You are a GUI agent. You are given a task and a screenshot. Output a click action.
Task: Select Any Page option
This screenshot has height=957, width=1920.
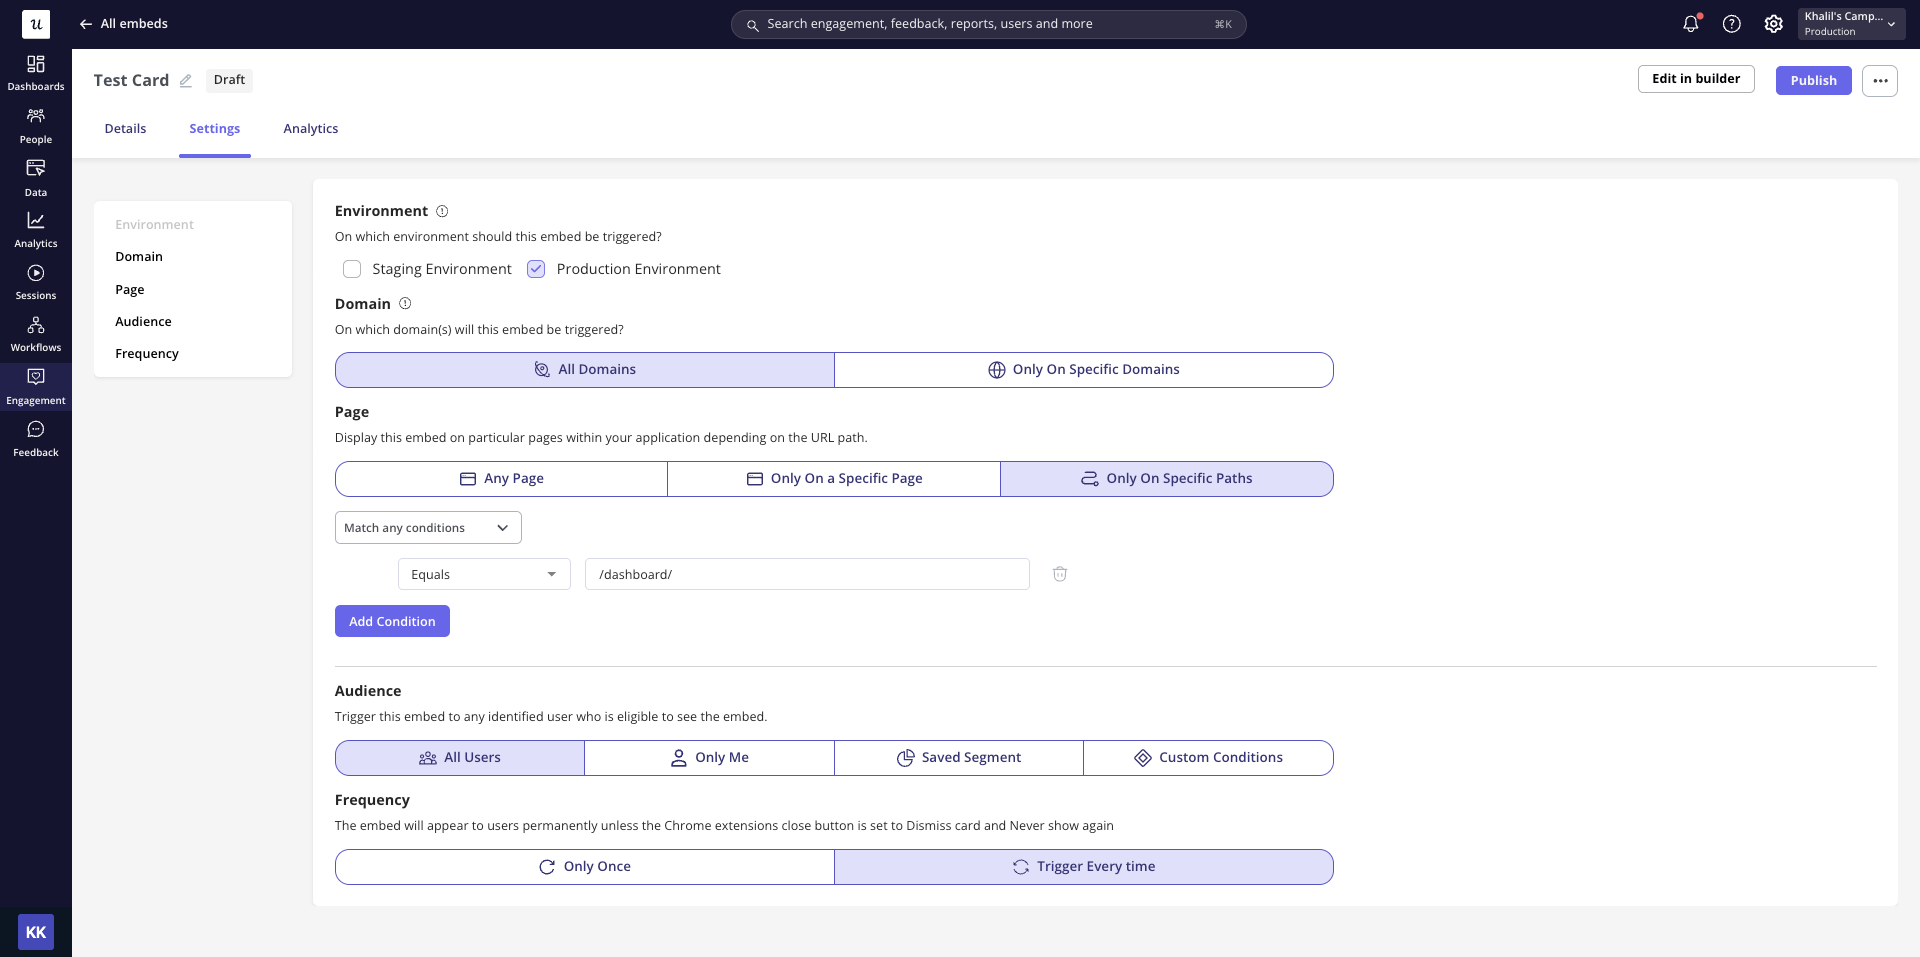(501, 479)
